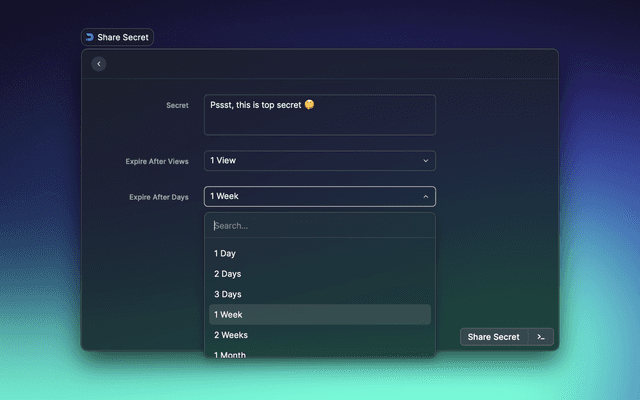Open the Expire After Views dropdown showing 1 View
640x400 pixels.
319,160
